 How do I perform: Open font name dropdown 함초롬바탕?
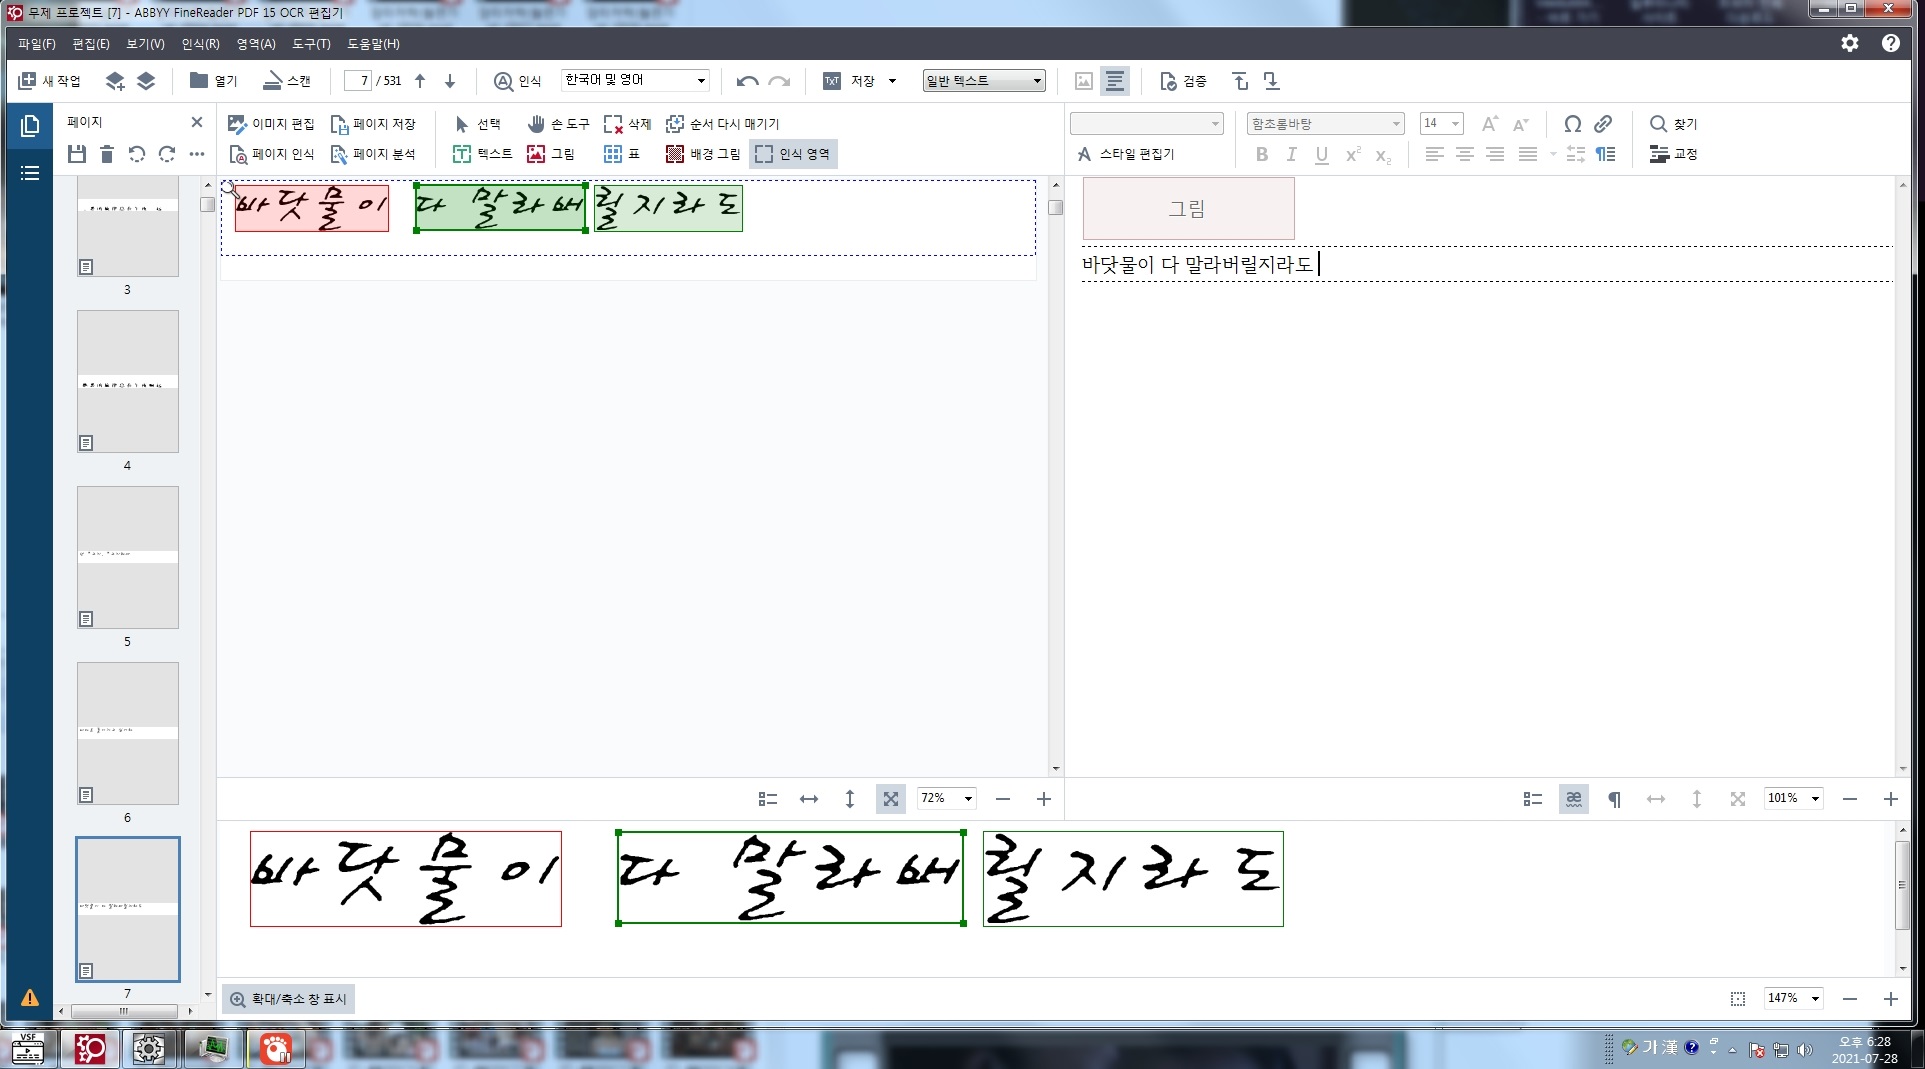pos(1396,124)
